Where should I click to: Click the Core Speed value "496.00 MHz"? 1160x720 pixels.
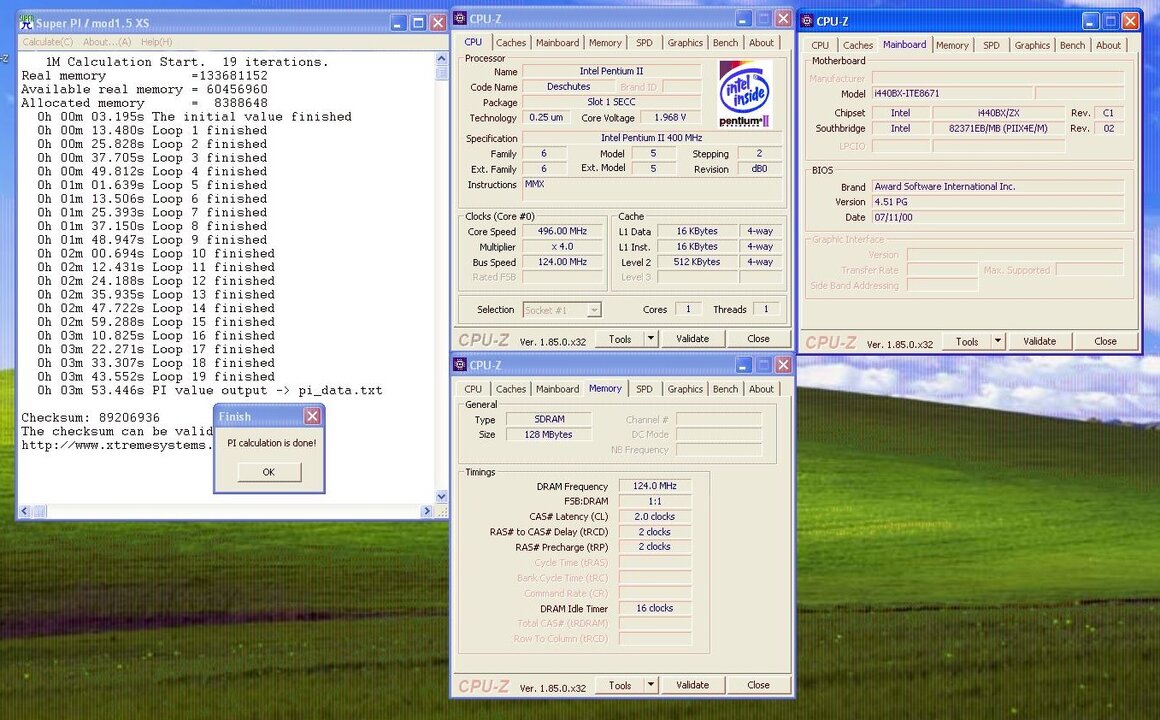coord(562,231)
